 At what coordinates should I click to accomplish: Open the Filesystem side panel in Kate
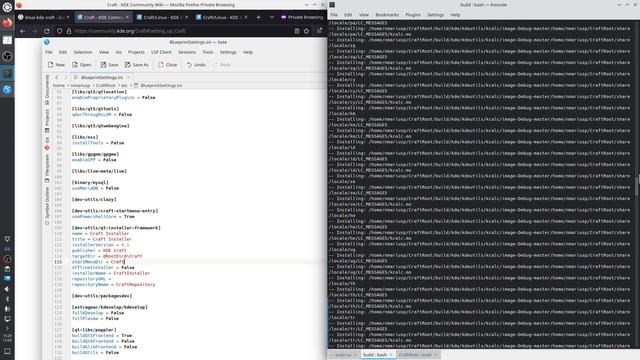pos(47,168)
